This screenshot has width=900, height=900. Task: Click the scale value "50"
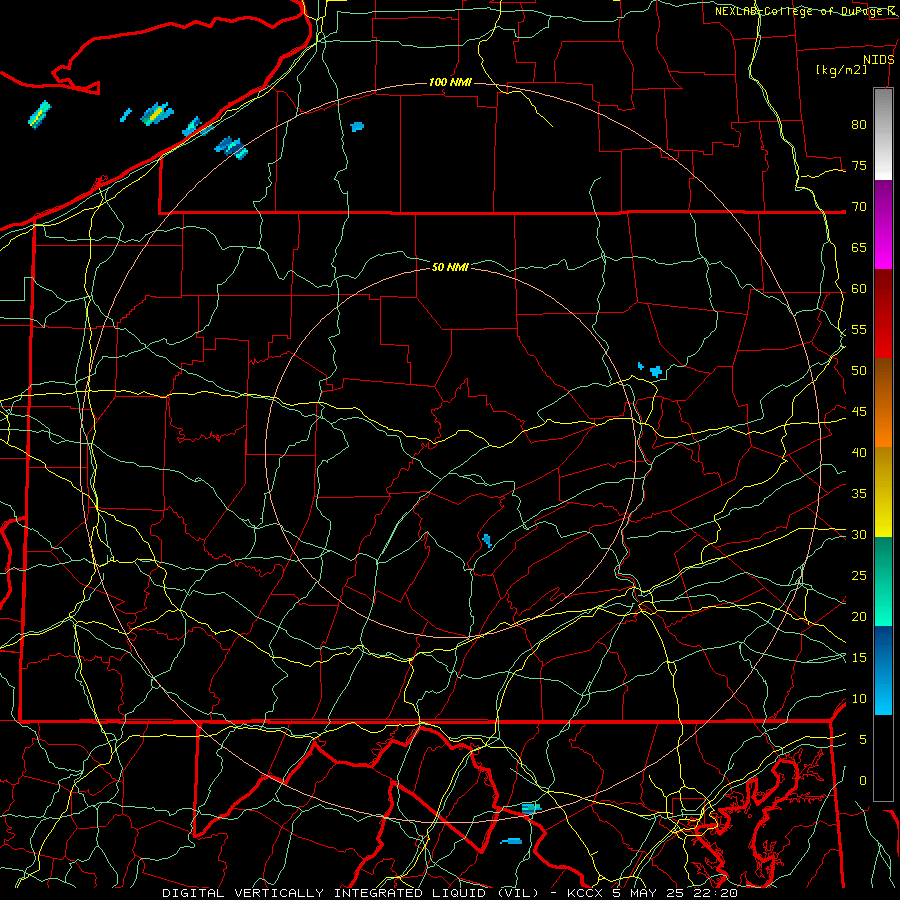(x=859, y=371)
